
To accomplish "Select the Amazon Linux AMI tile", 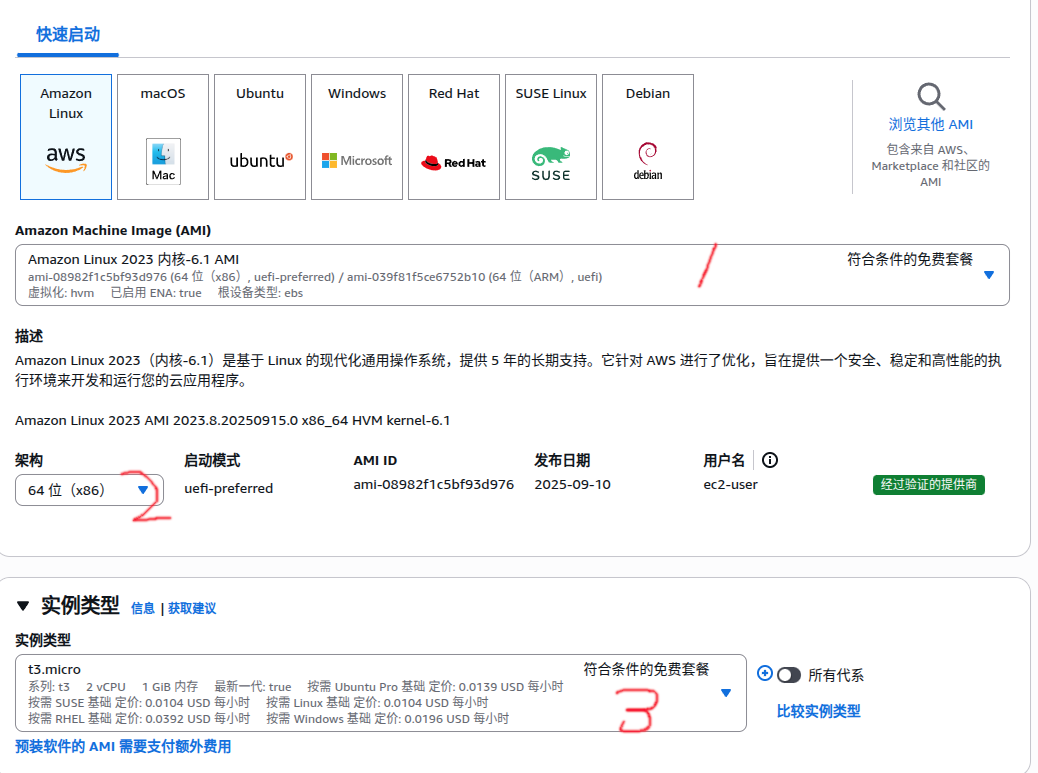I will 66,137.
